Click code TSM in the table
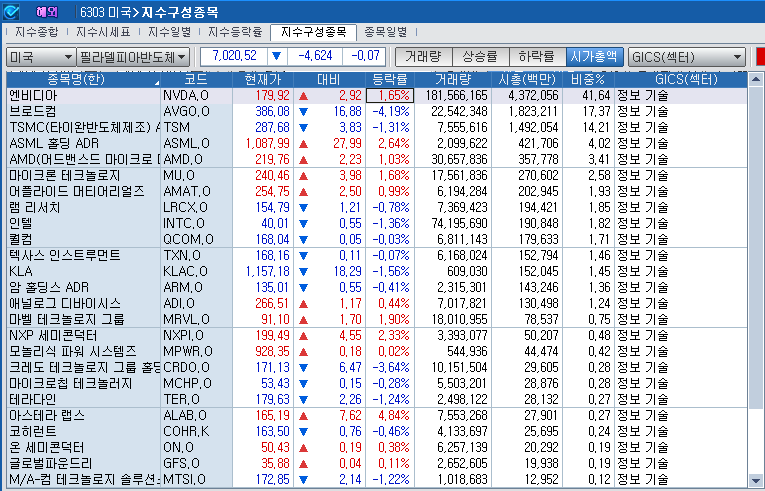The image size is (765, 491). 176,127
